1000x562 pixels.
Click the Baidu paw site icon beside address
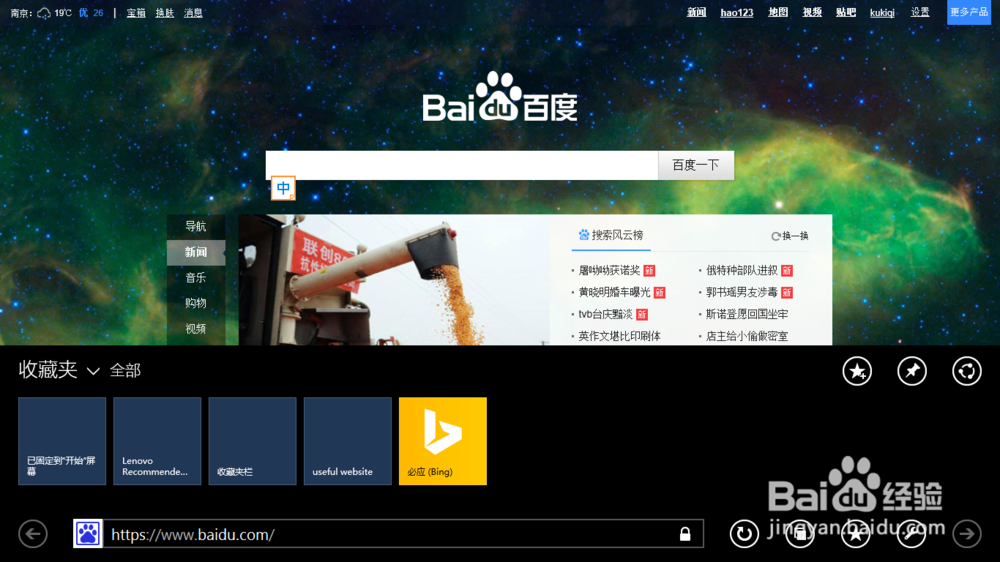pos(88,533)
